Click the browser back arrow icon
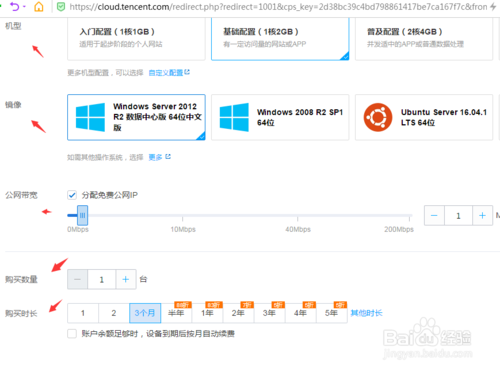Image resolution: width=500 pixels, height=371 pixels. [14, 6]
